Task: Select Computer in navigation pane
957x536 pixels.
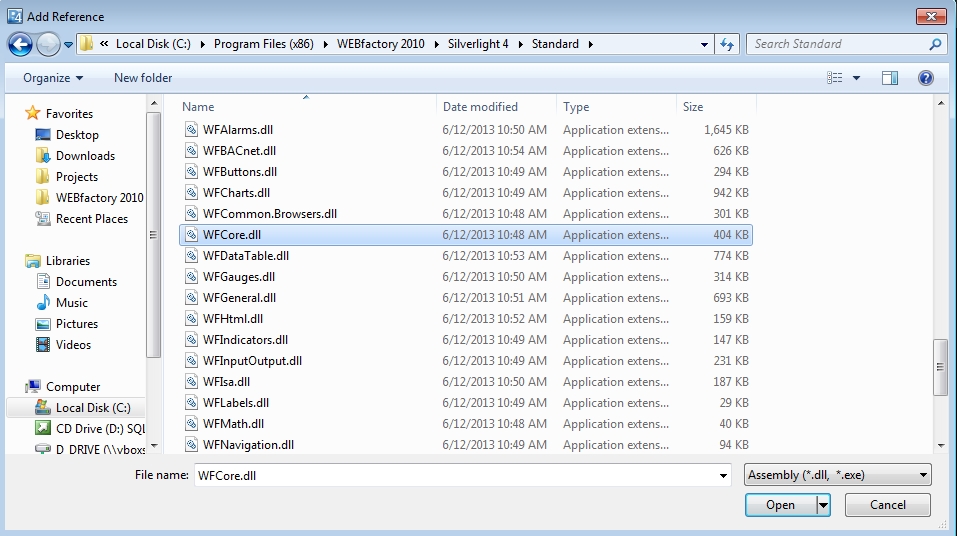Action: 73,386
